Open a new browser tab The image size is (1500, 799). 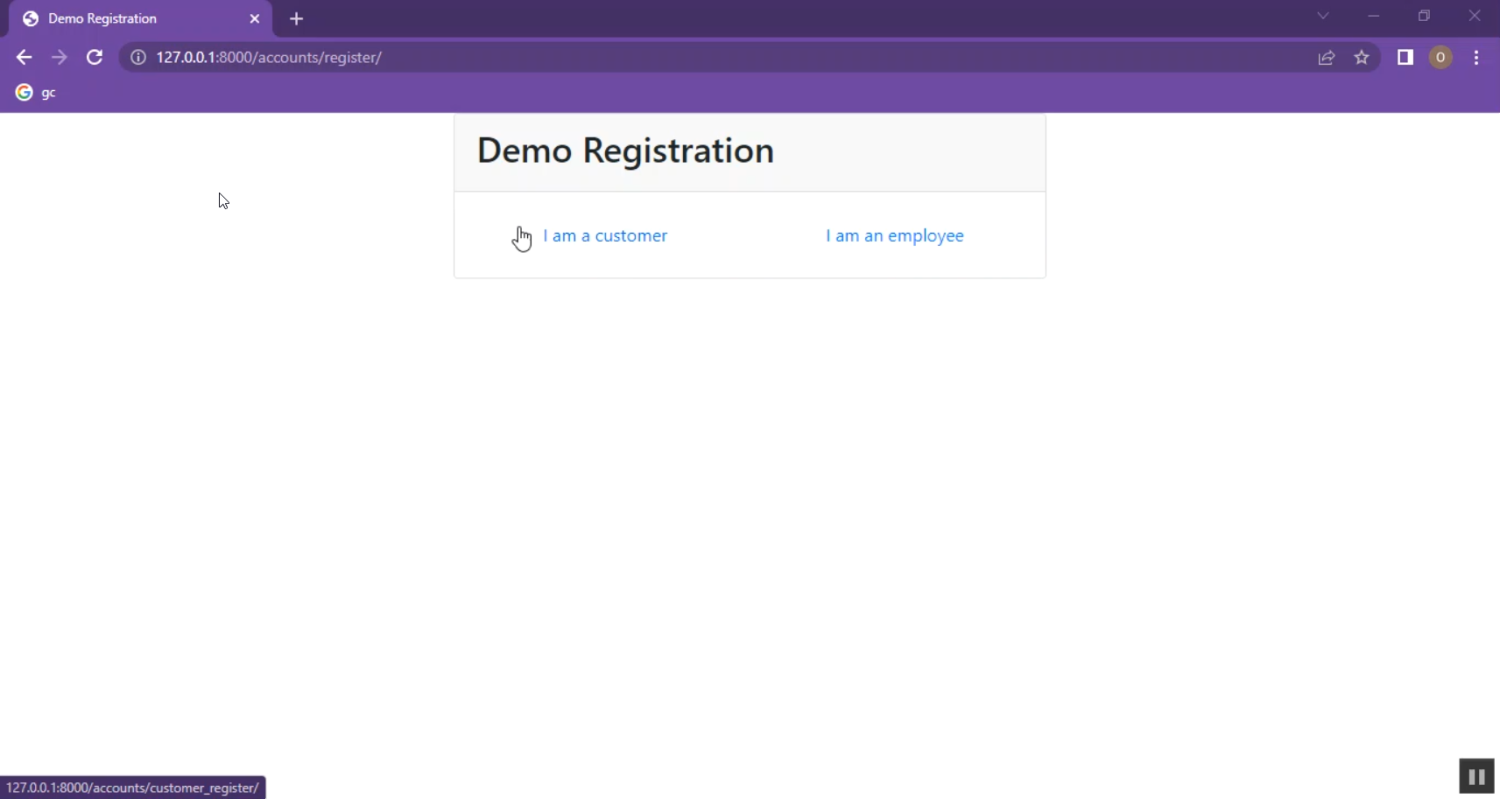(296, 19)
